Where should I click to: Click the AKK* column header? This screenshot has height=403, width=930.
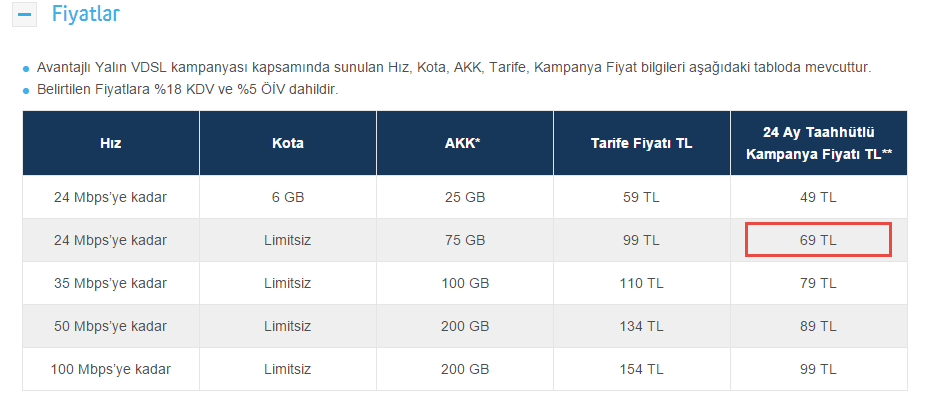pyautogui.click(x=463, y=143)
